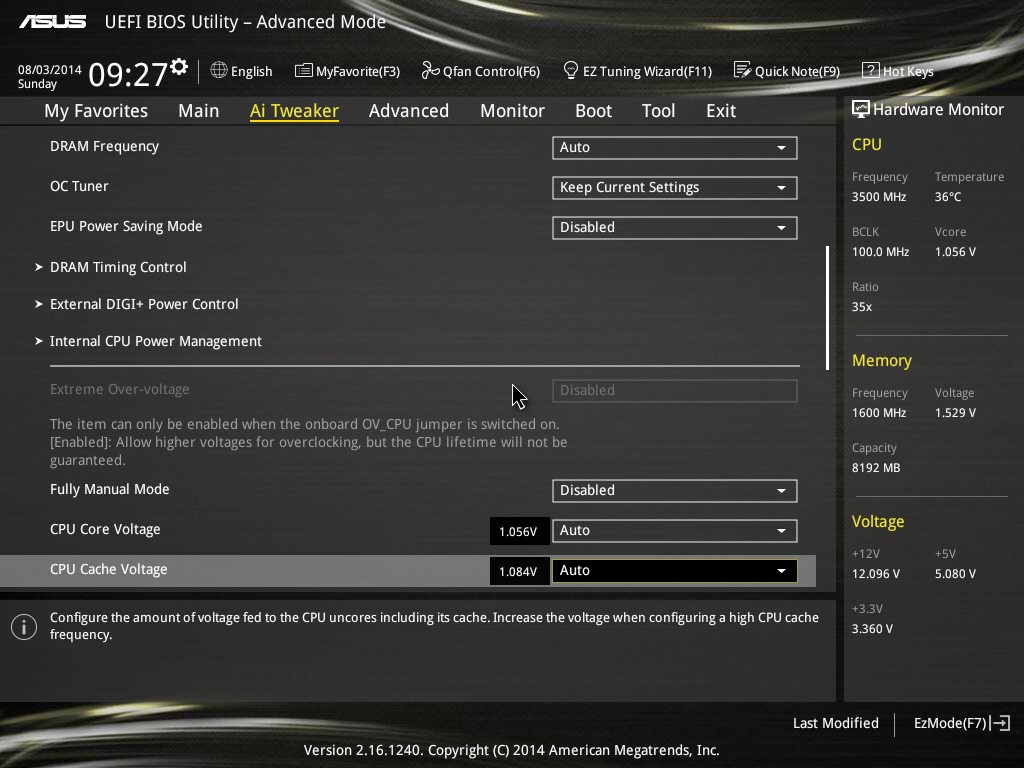1024x768 pixels.
Task: Click the clock settings gear icon
Action: coord(179,66)
